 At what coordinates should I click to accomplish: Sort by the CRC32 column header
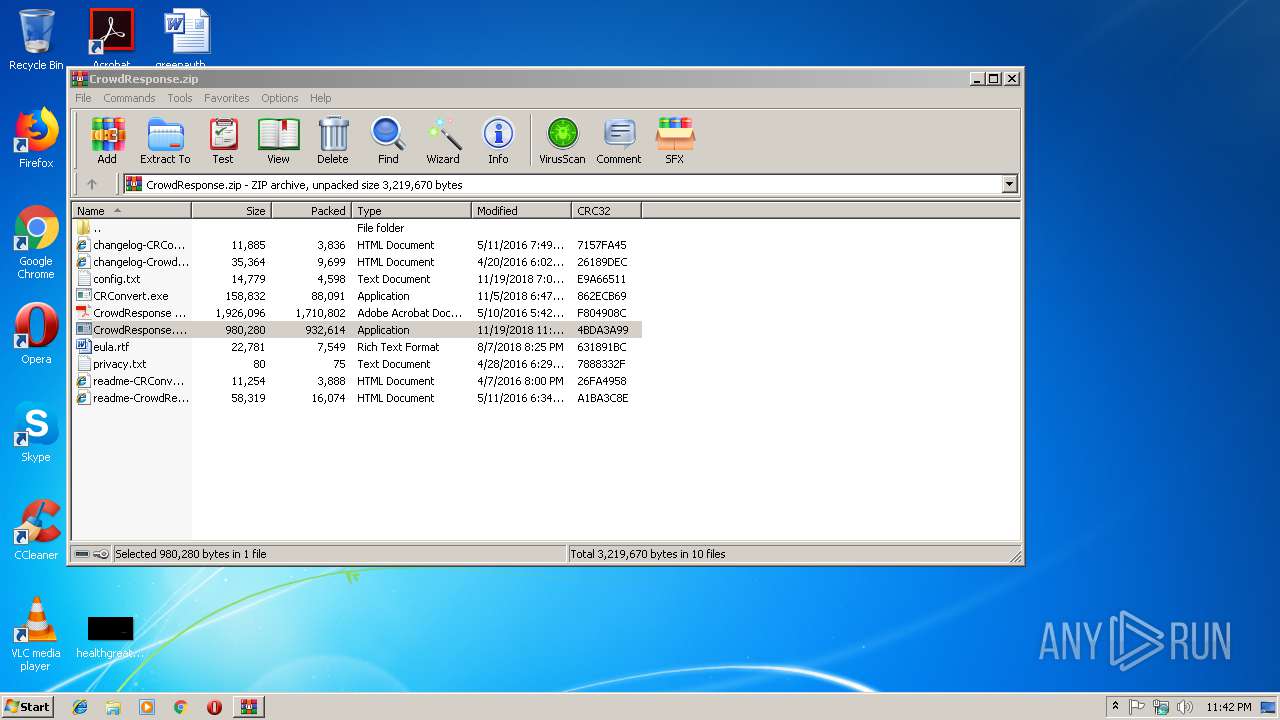tap(606, 211)
